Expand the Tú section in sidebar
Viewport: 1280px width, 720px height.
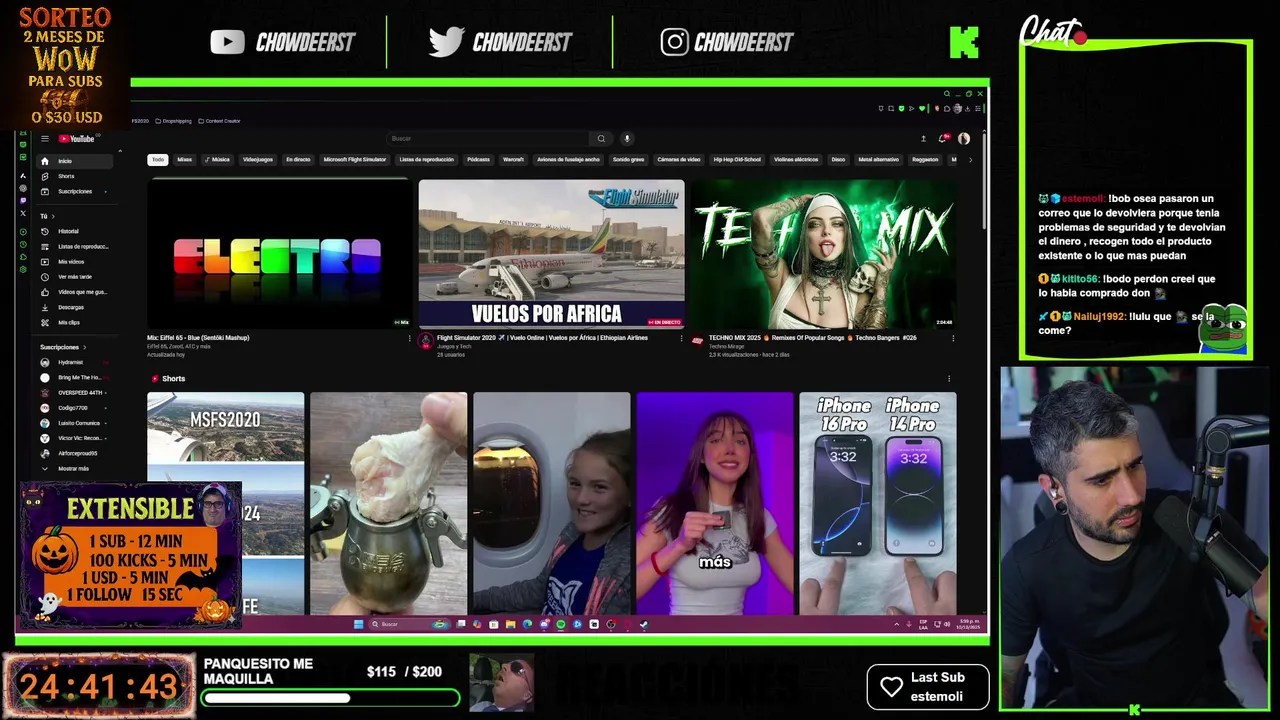point(47,216)
